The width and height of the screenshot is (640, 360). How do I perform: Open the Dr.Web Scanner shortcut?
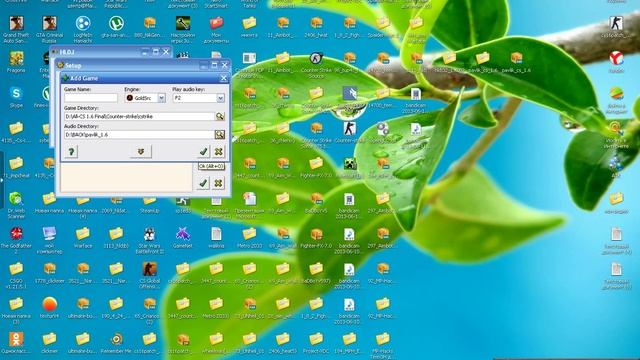tap(16, 199)
